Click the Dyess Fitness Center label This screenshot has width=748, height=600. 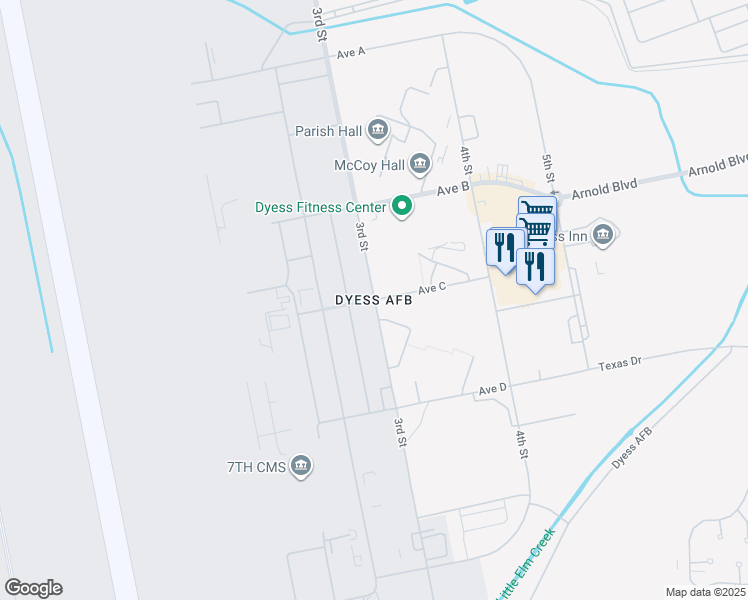coord(320,207)
